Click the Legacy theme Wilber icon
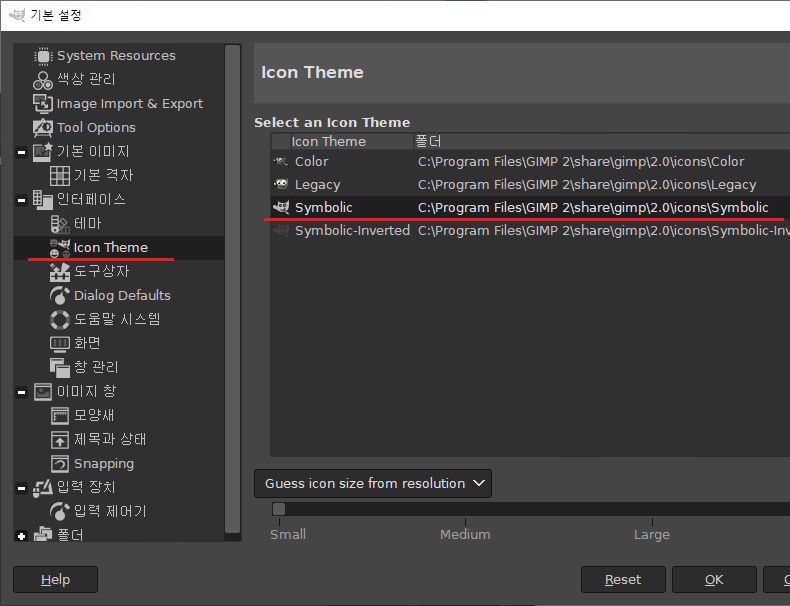This screenshot has height=606, width=790. click(281, 184)
